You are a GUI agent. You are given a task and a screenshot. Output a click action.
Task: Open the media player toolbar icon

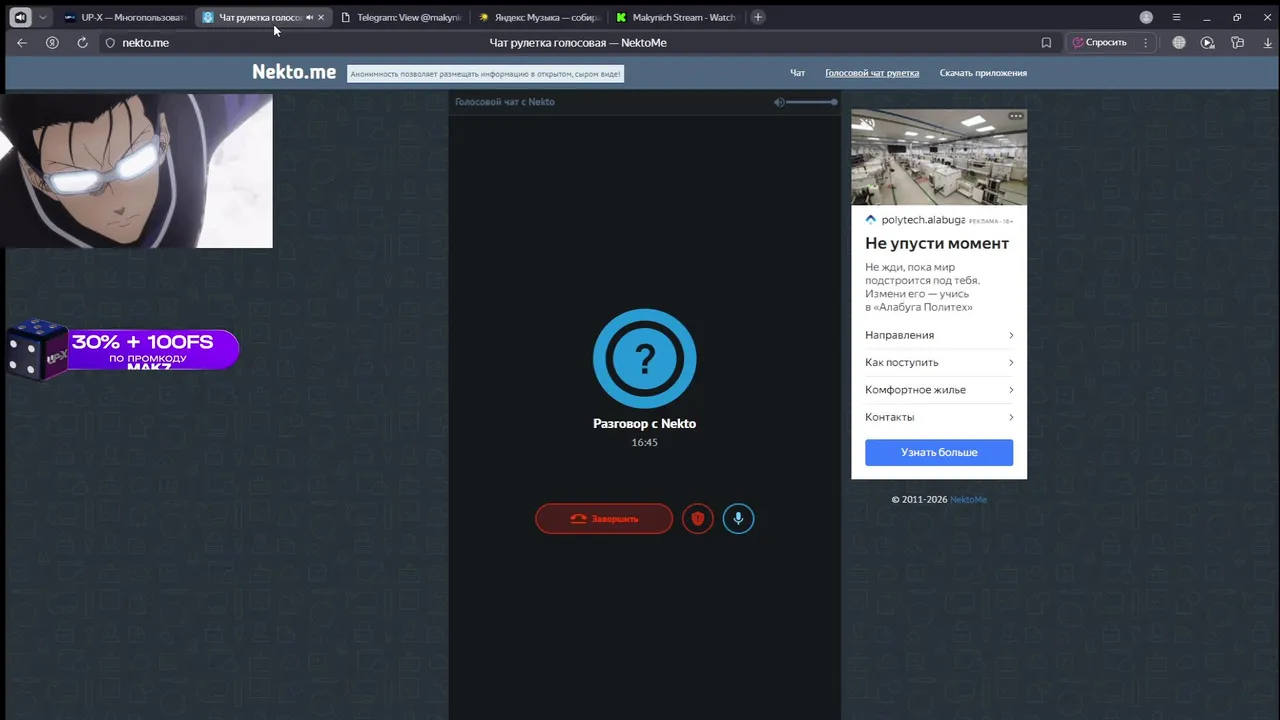1208,43
